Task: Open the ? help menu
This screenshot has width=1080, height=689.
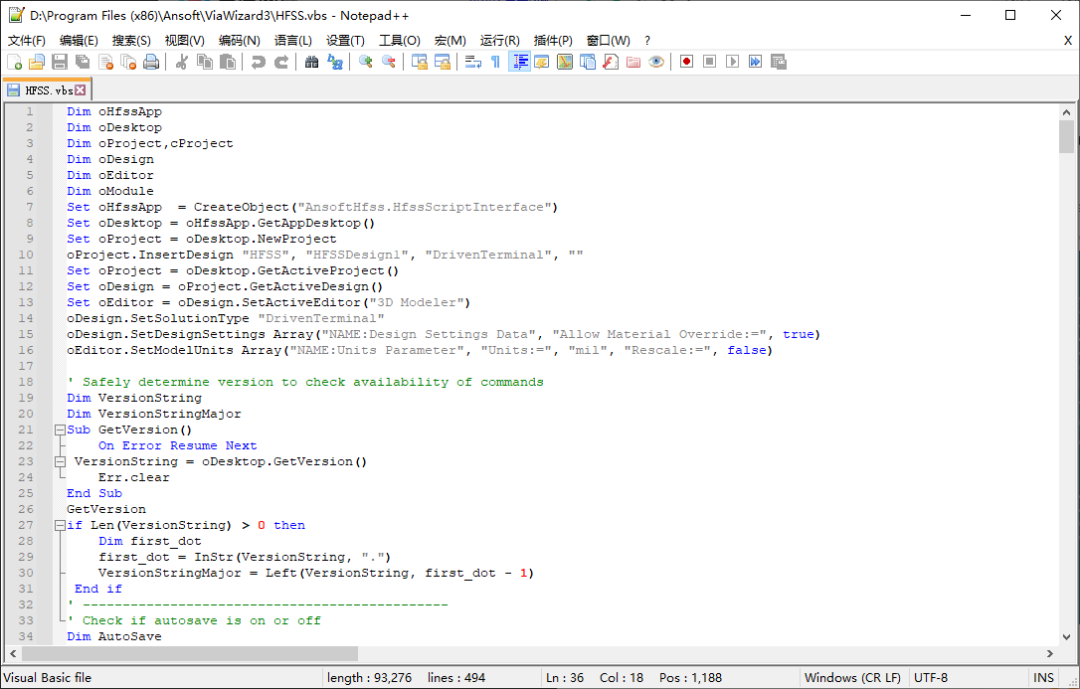Action: [647, 41]
